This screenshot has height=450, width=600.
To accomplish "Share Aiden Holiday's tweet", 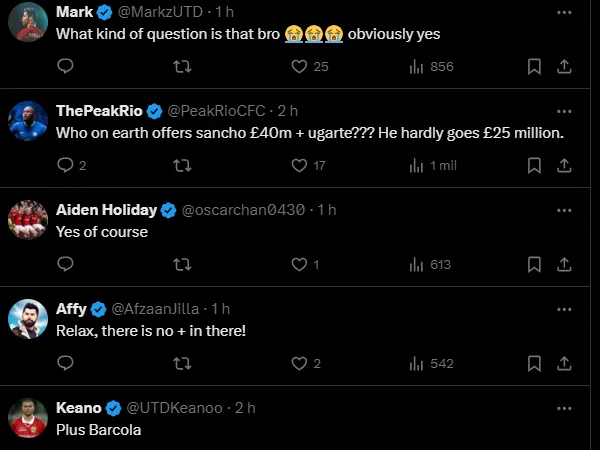I will tap(564, 264).
